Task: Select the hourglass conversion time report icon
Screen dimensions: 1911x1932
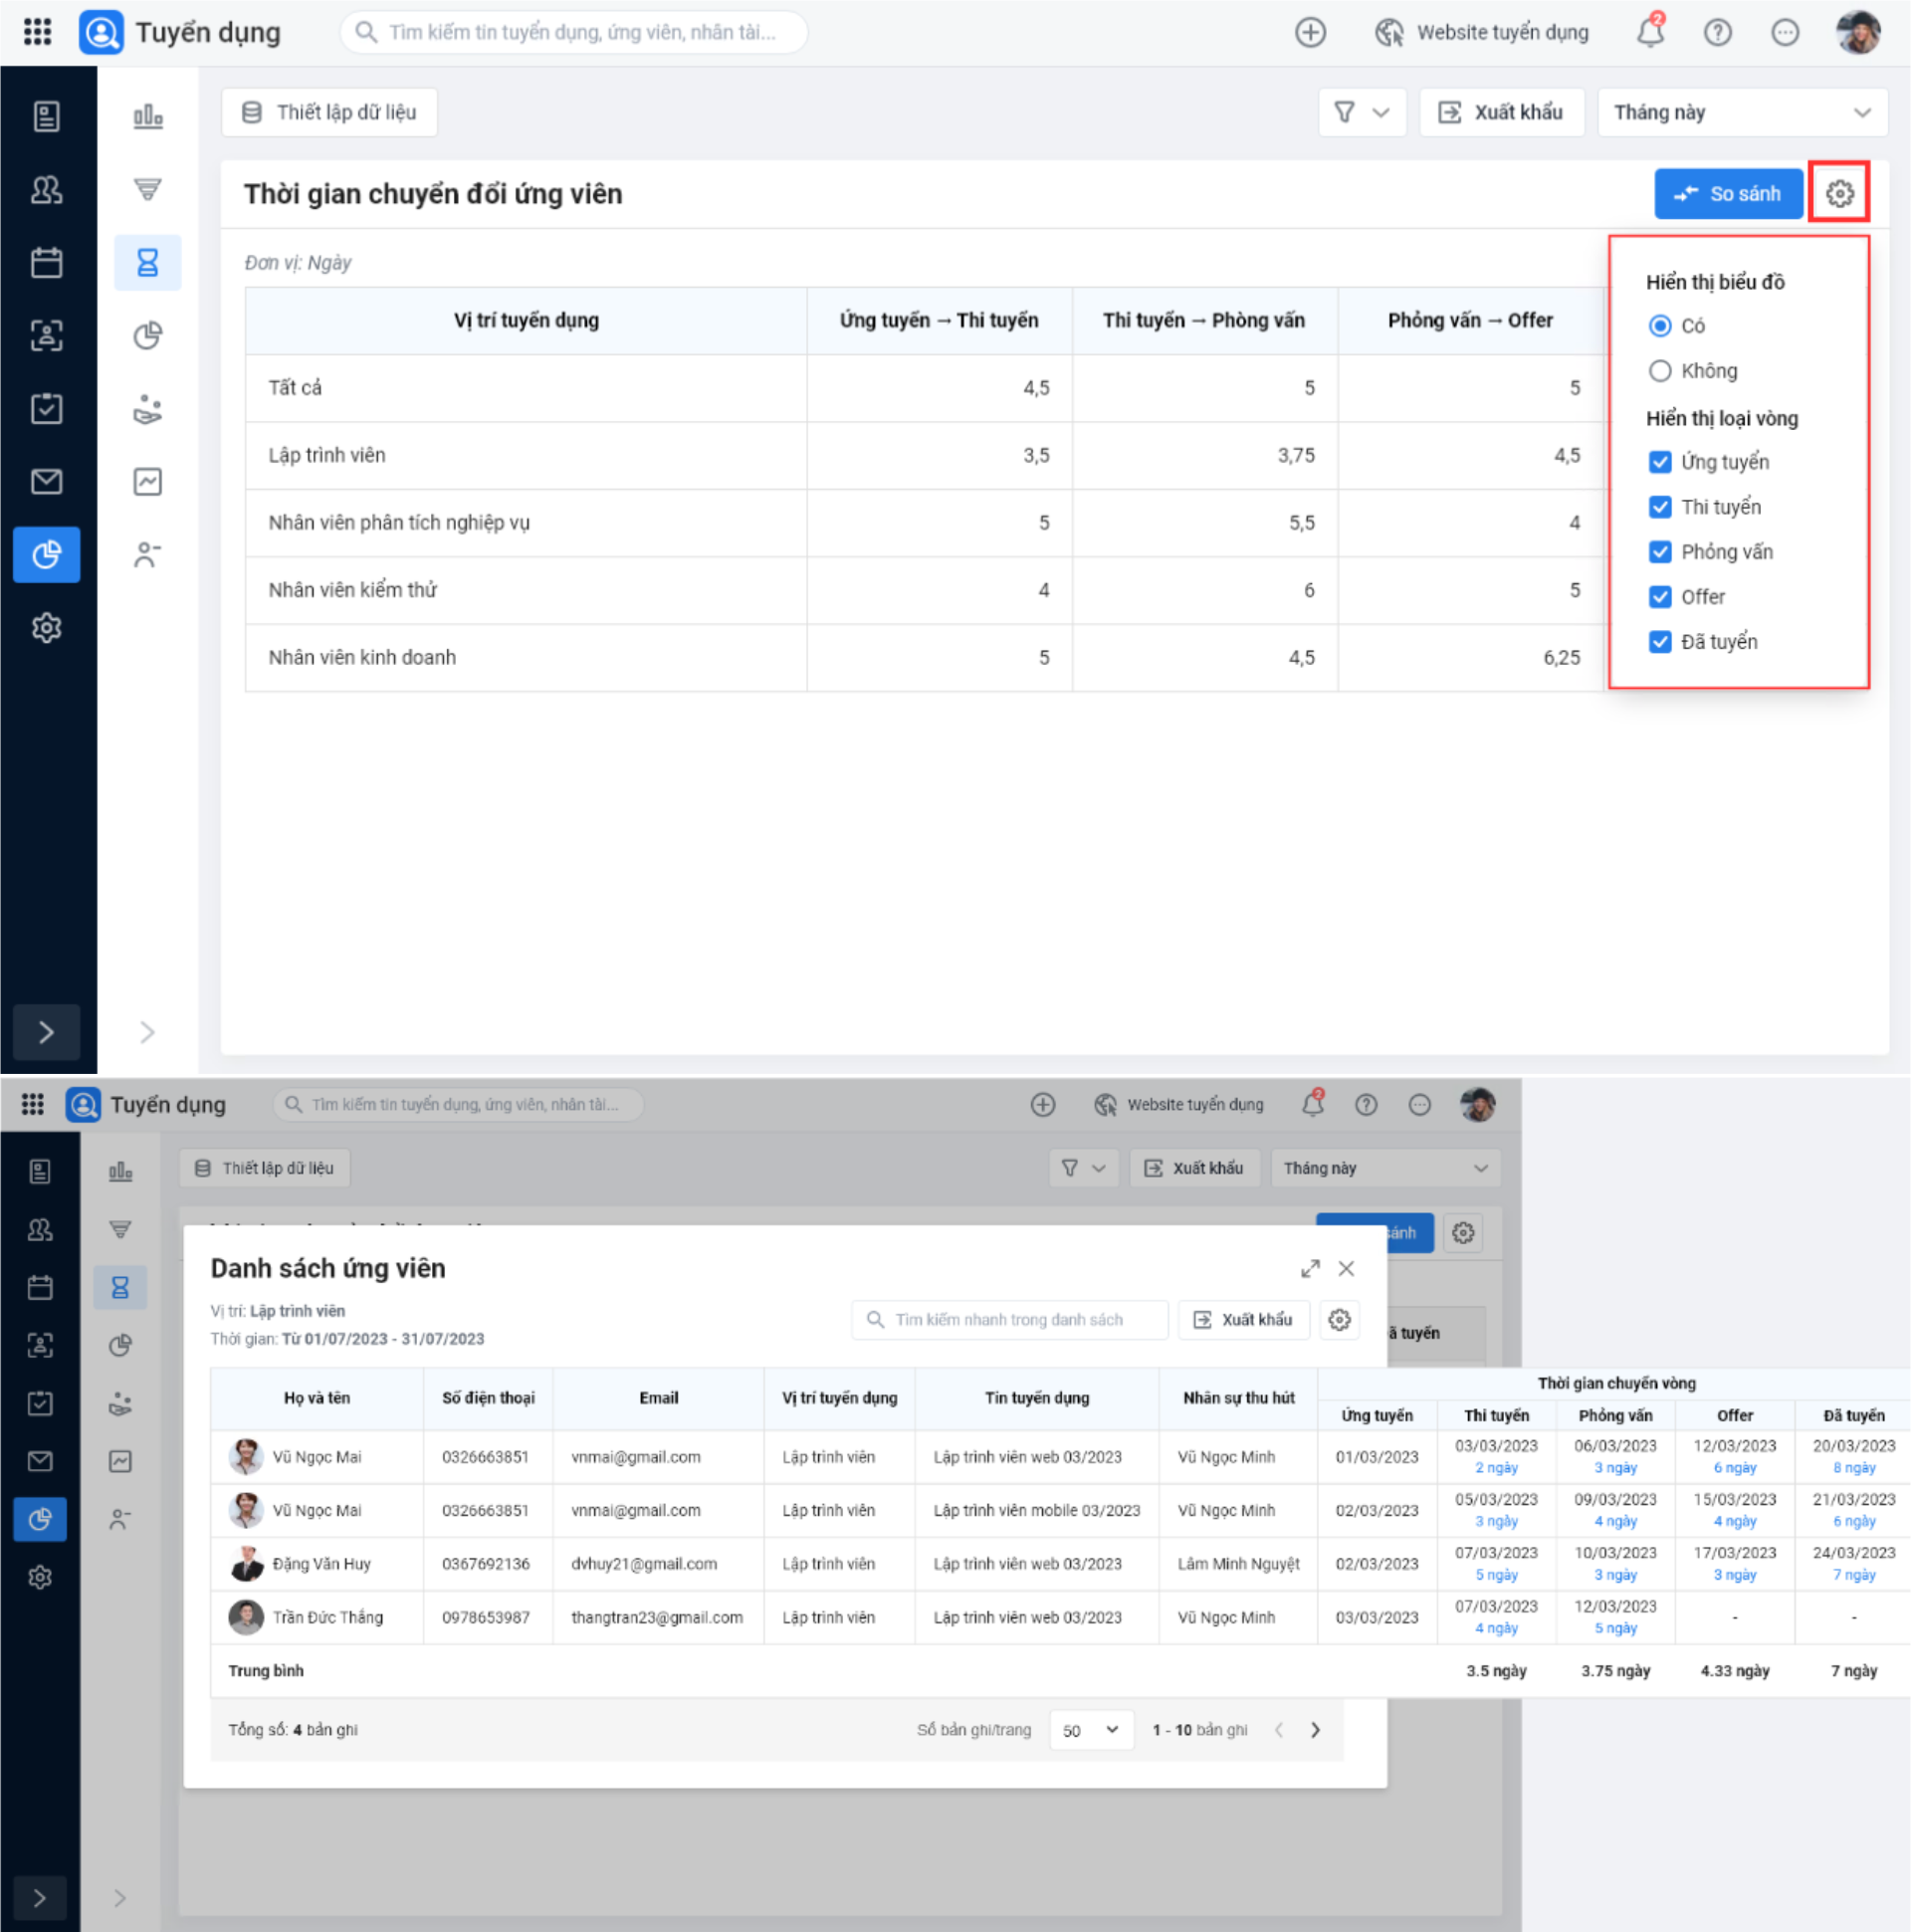Action: click(147, 263)
